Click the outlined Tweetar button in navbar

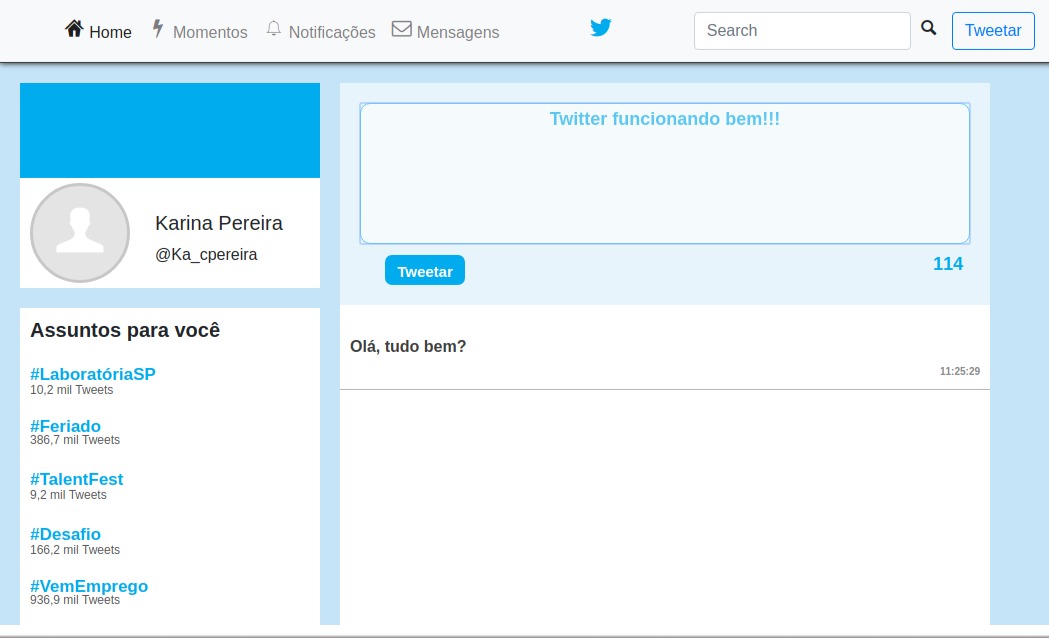pyautogui.click(x=993, y=31)
